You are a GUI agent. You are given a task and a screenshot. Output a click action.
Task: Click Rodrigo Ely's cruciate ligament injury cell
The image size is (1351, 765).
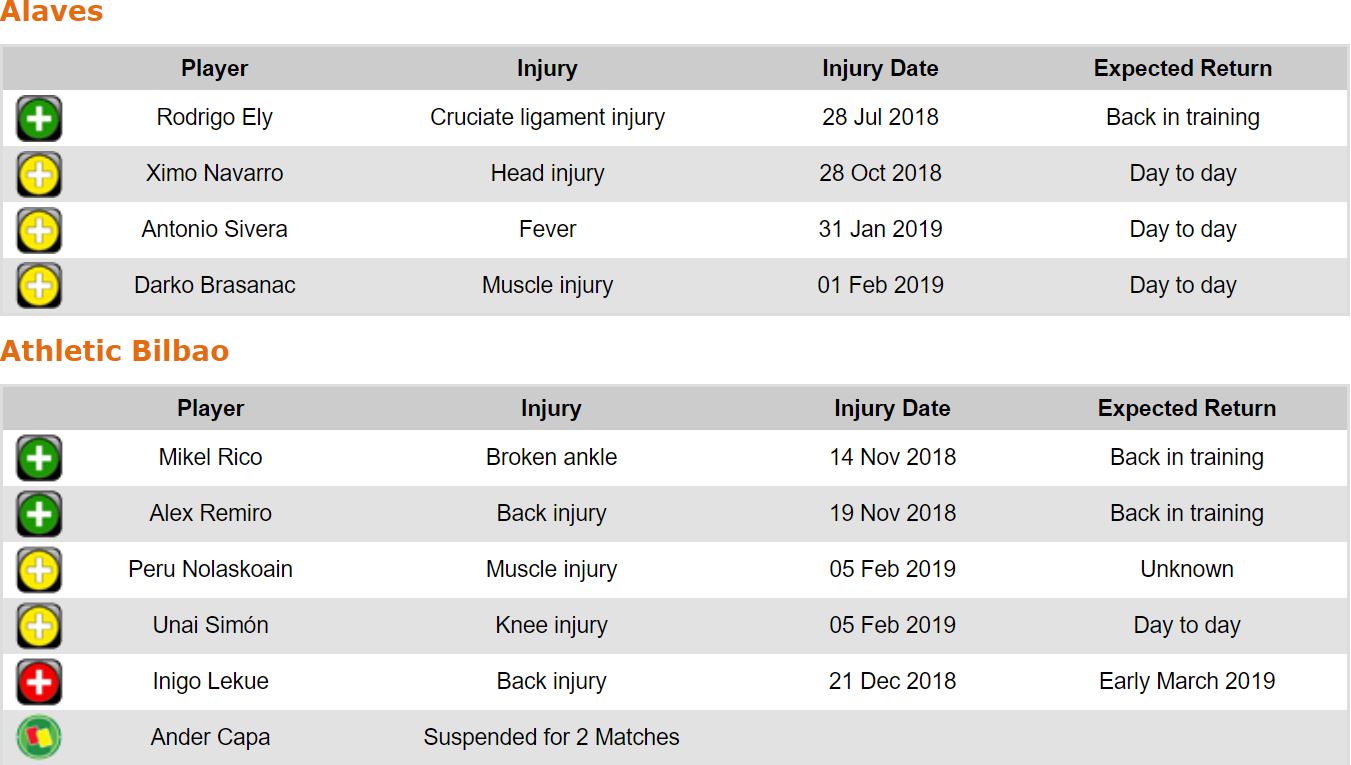click(x=547, y=117)
